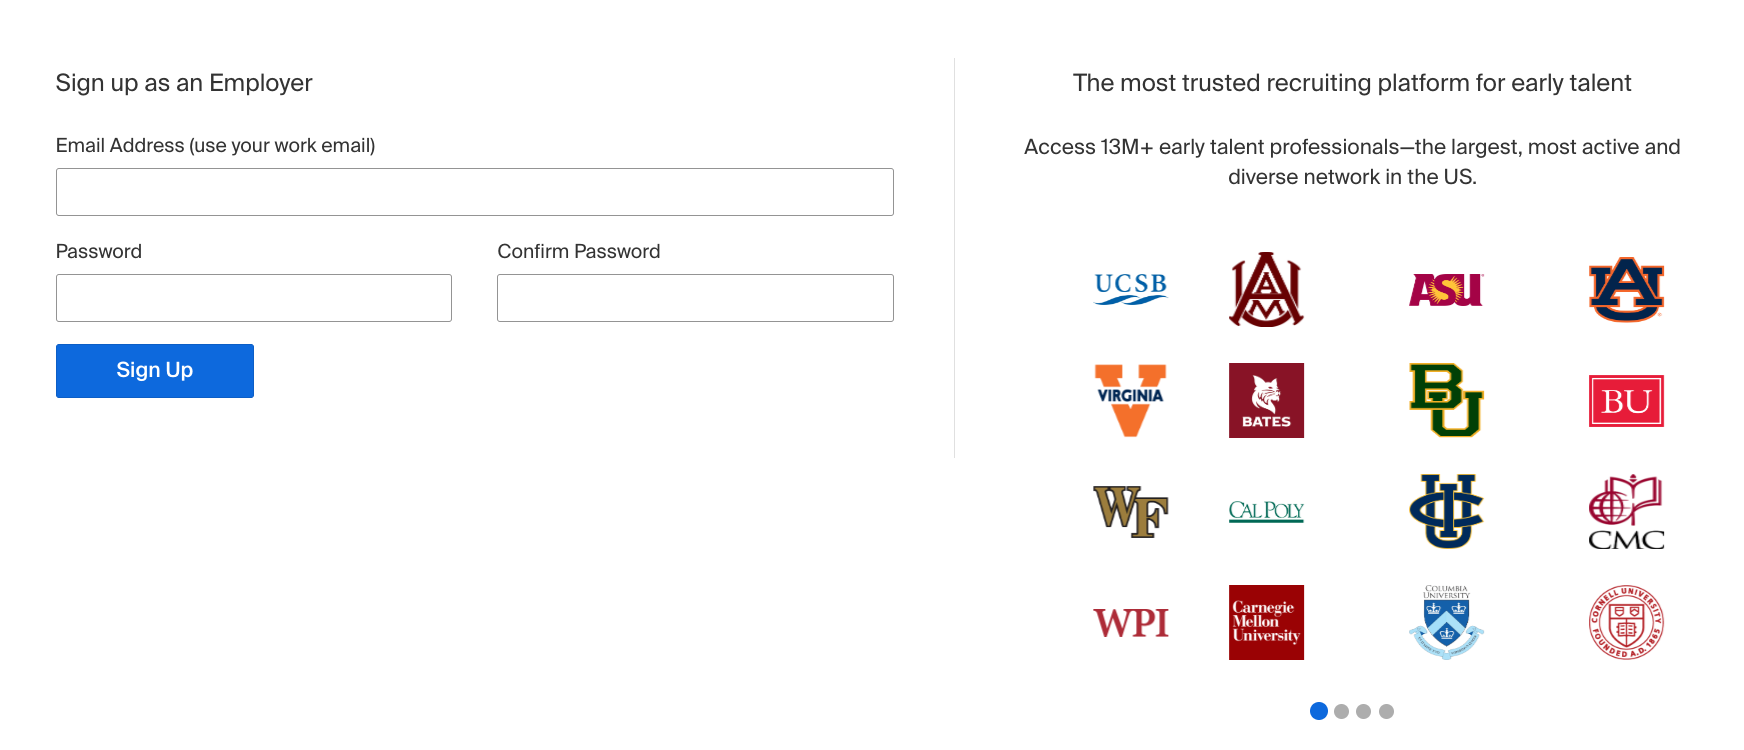Select the WPI logo
This screenshot has height=750, width=1744.
point(1129,622)
